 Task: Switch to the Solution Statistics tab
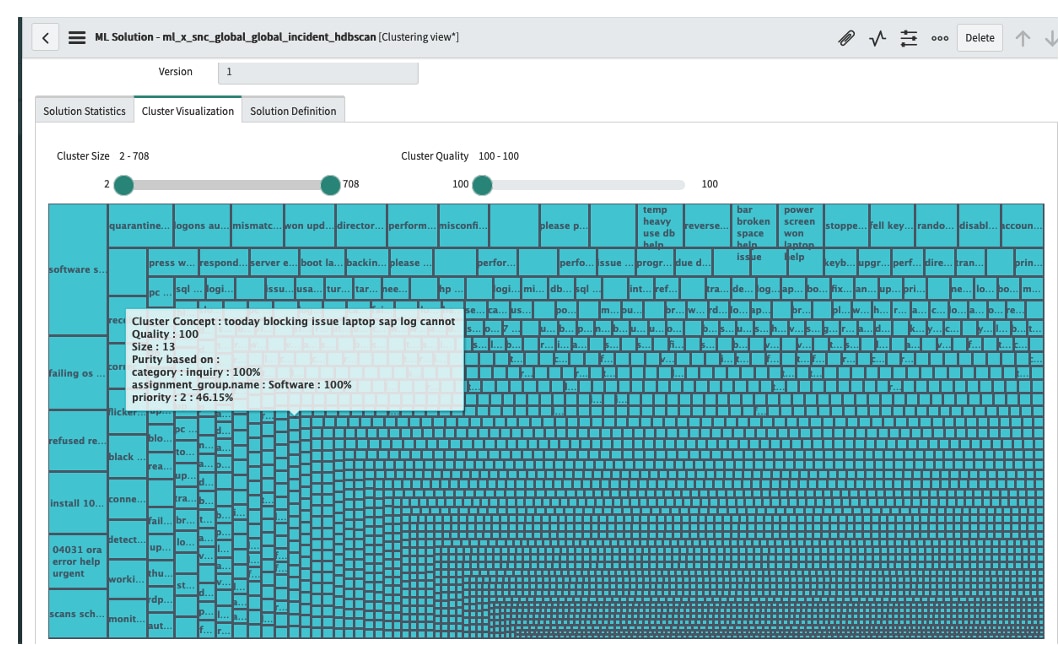83,110
